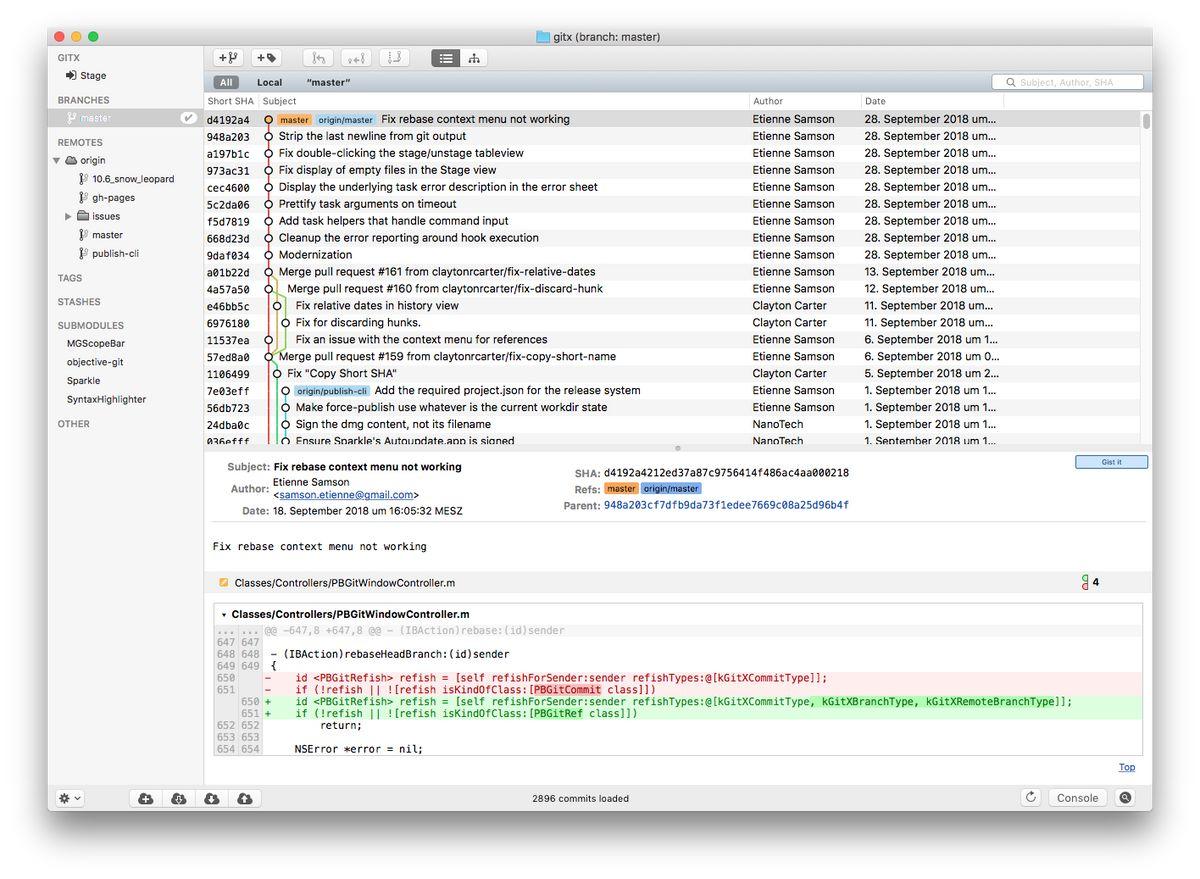
Task: Click the Gist it button
Action: (x=1111, y=462)
